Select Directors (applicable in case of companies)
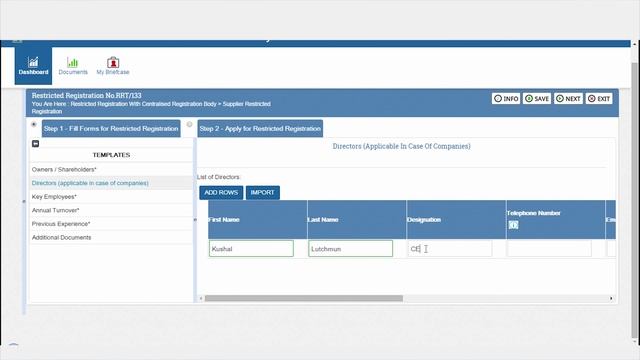This screenshot has width=640, height=360. 111,183
